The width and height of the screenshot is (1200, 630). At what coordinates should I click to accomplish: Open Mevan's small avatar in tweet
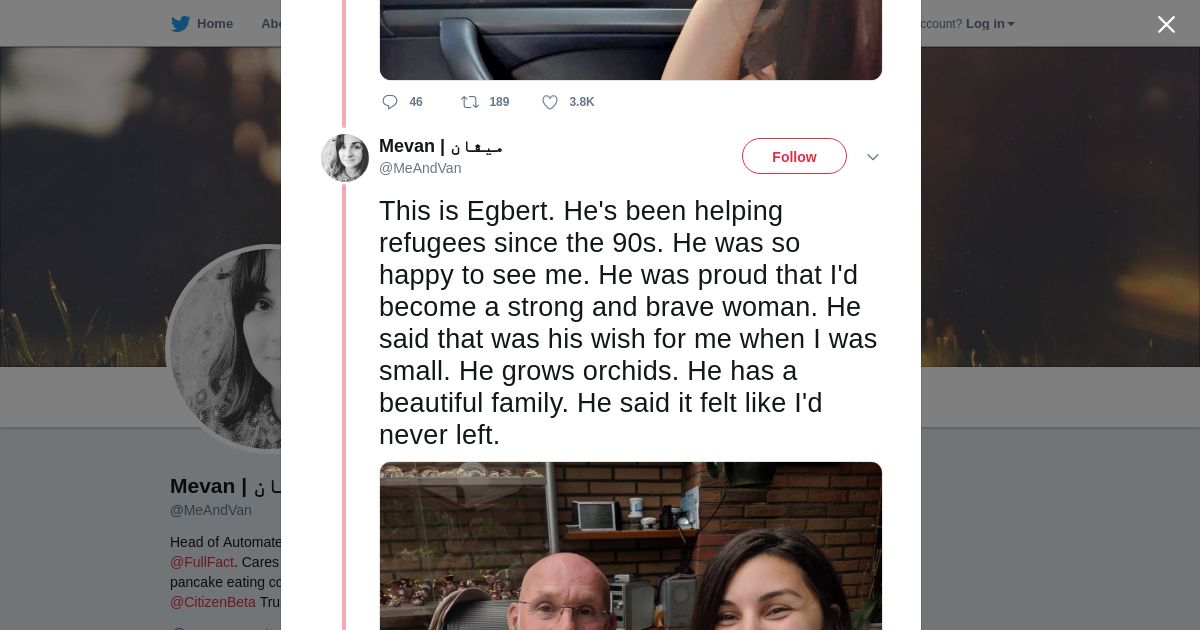tap(345, 158)
